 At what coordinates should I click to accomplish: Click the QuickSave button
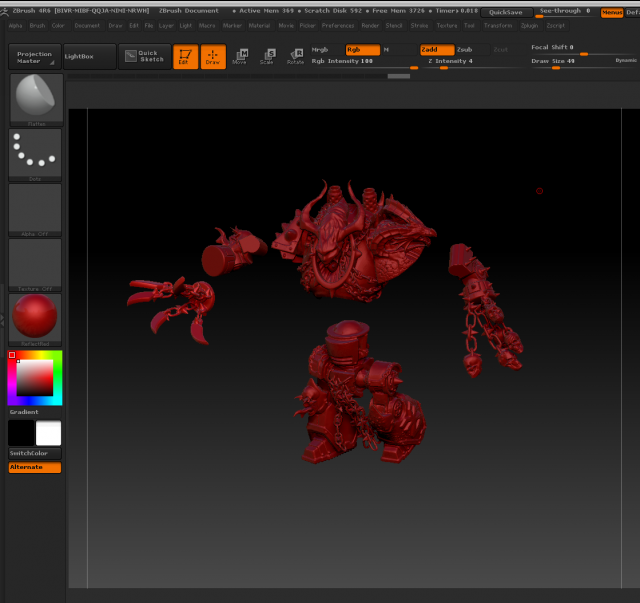pyautogui.click(x=506, y=13)
